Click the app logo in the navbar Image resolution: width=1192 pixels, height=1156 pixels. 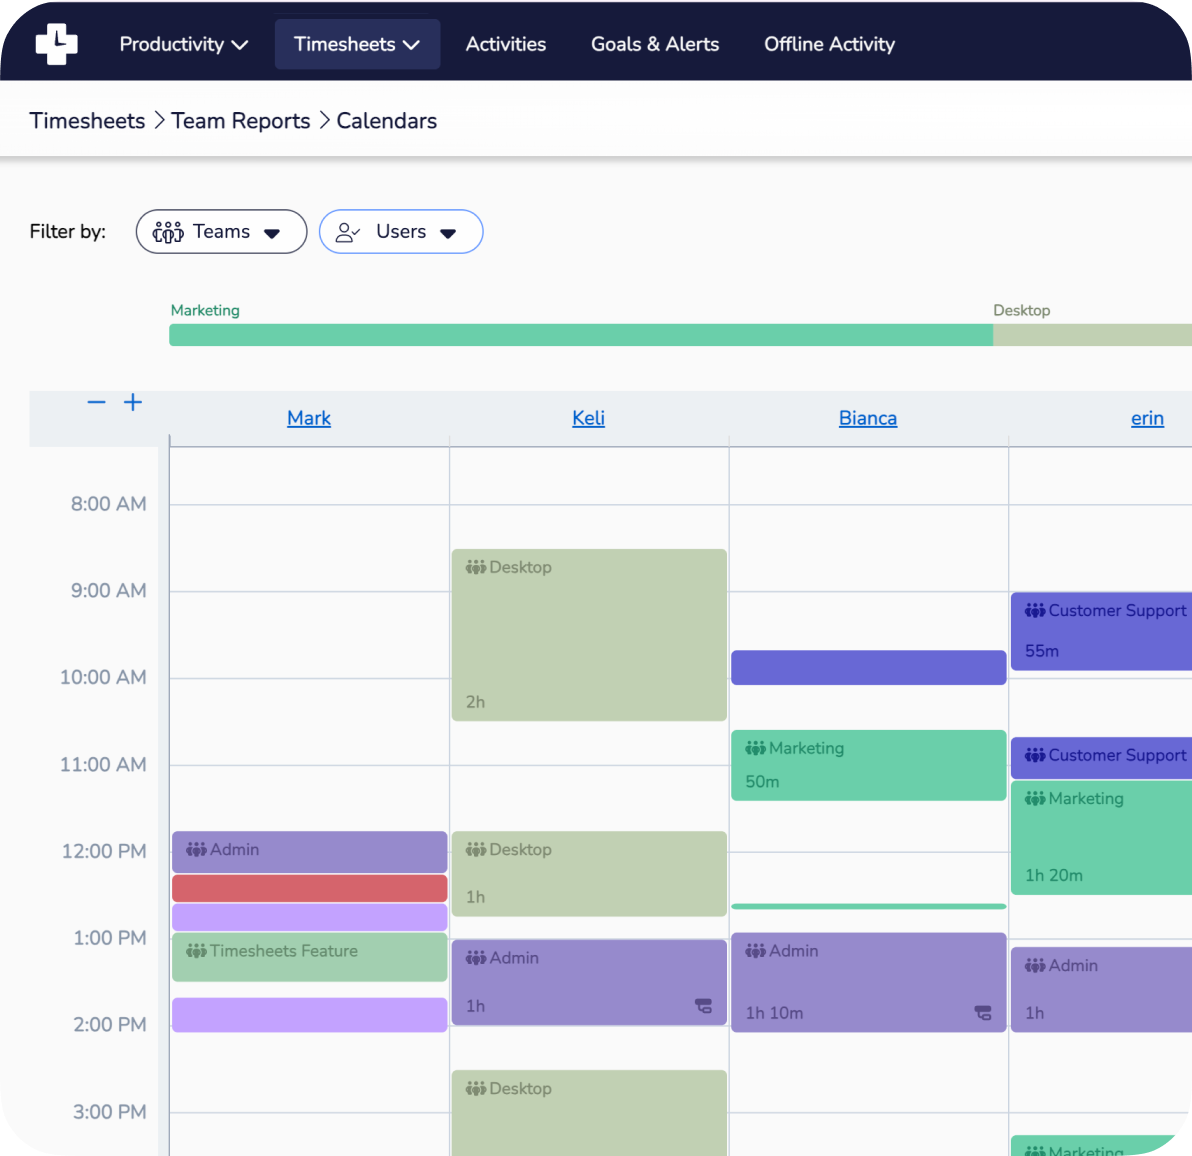[56, 43]
